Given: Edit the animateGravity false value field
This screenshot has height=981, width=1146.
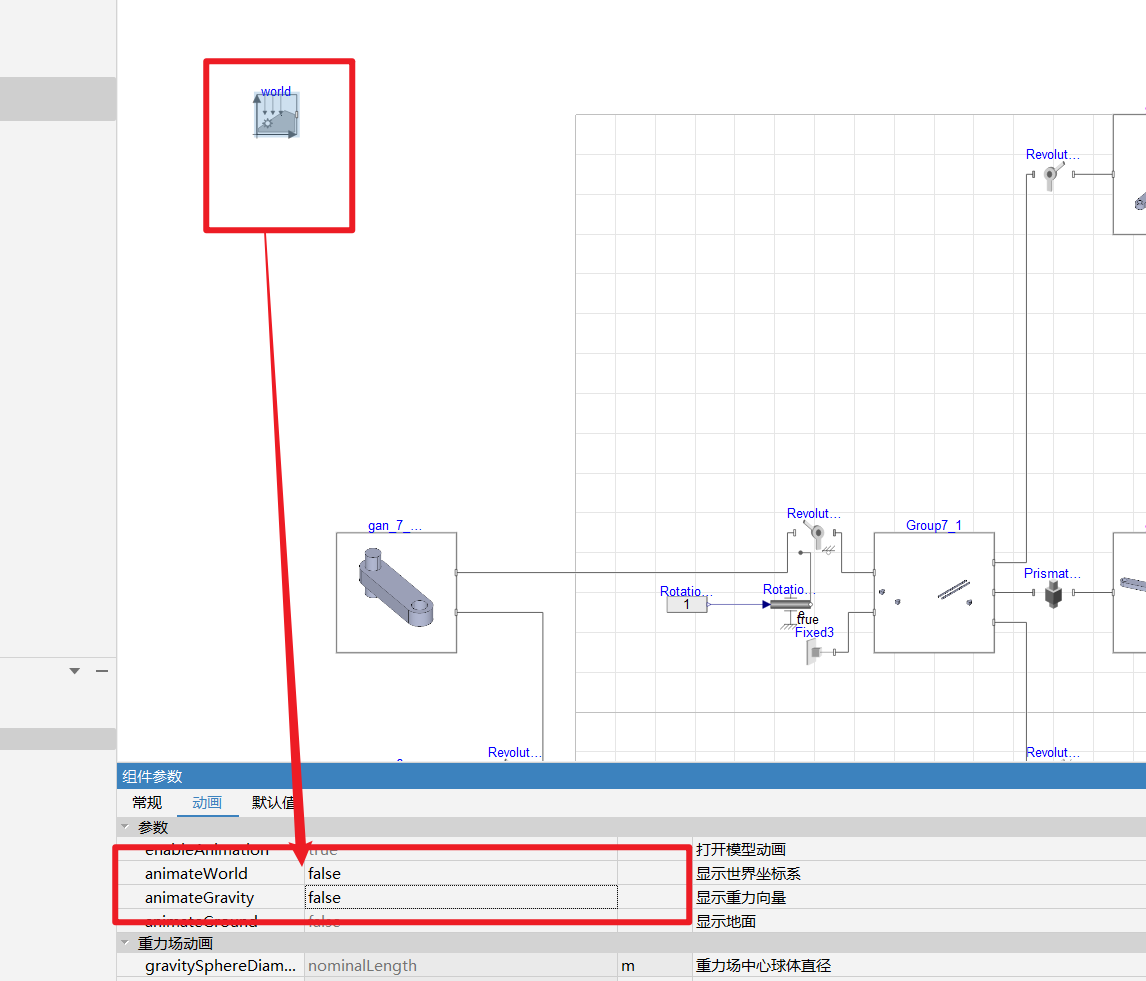Looking at the screenshot, I should (x=461, y=898).
